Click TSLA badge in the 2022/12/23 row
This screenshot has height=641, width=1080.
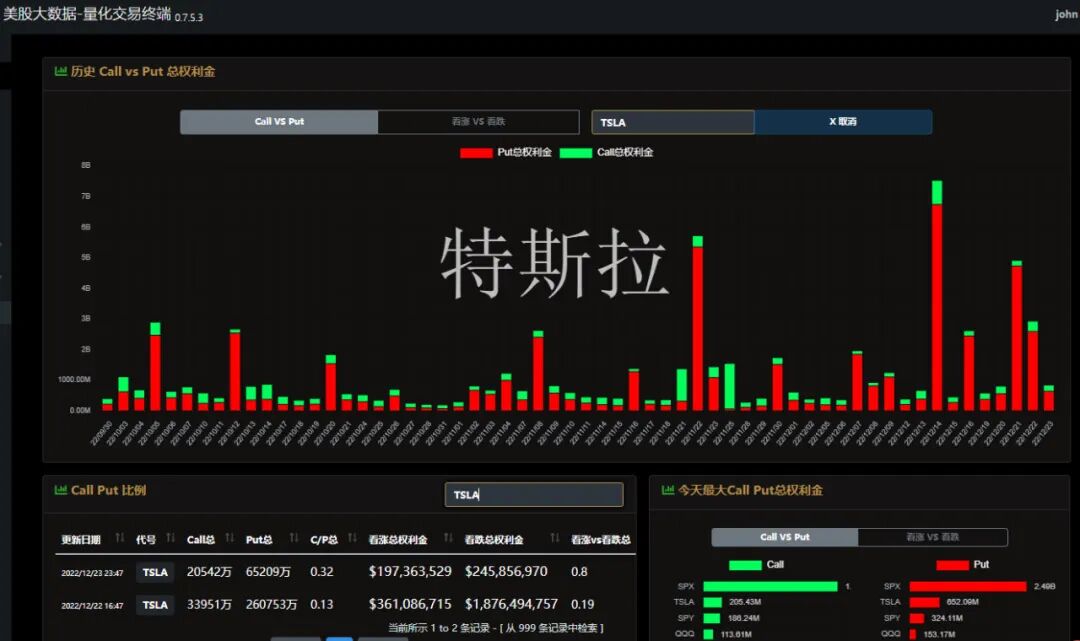coord(155,572)
